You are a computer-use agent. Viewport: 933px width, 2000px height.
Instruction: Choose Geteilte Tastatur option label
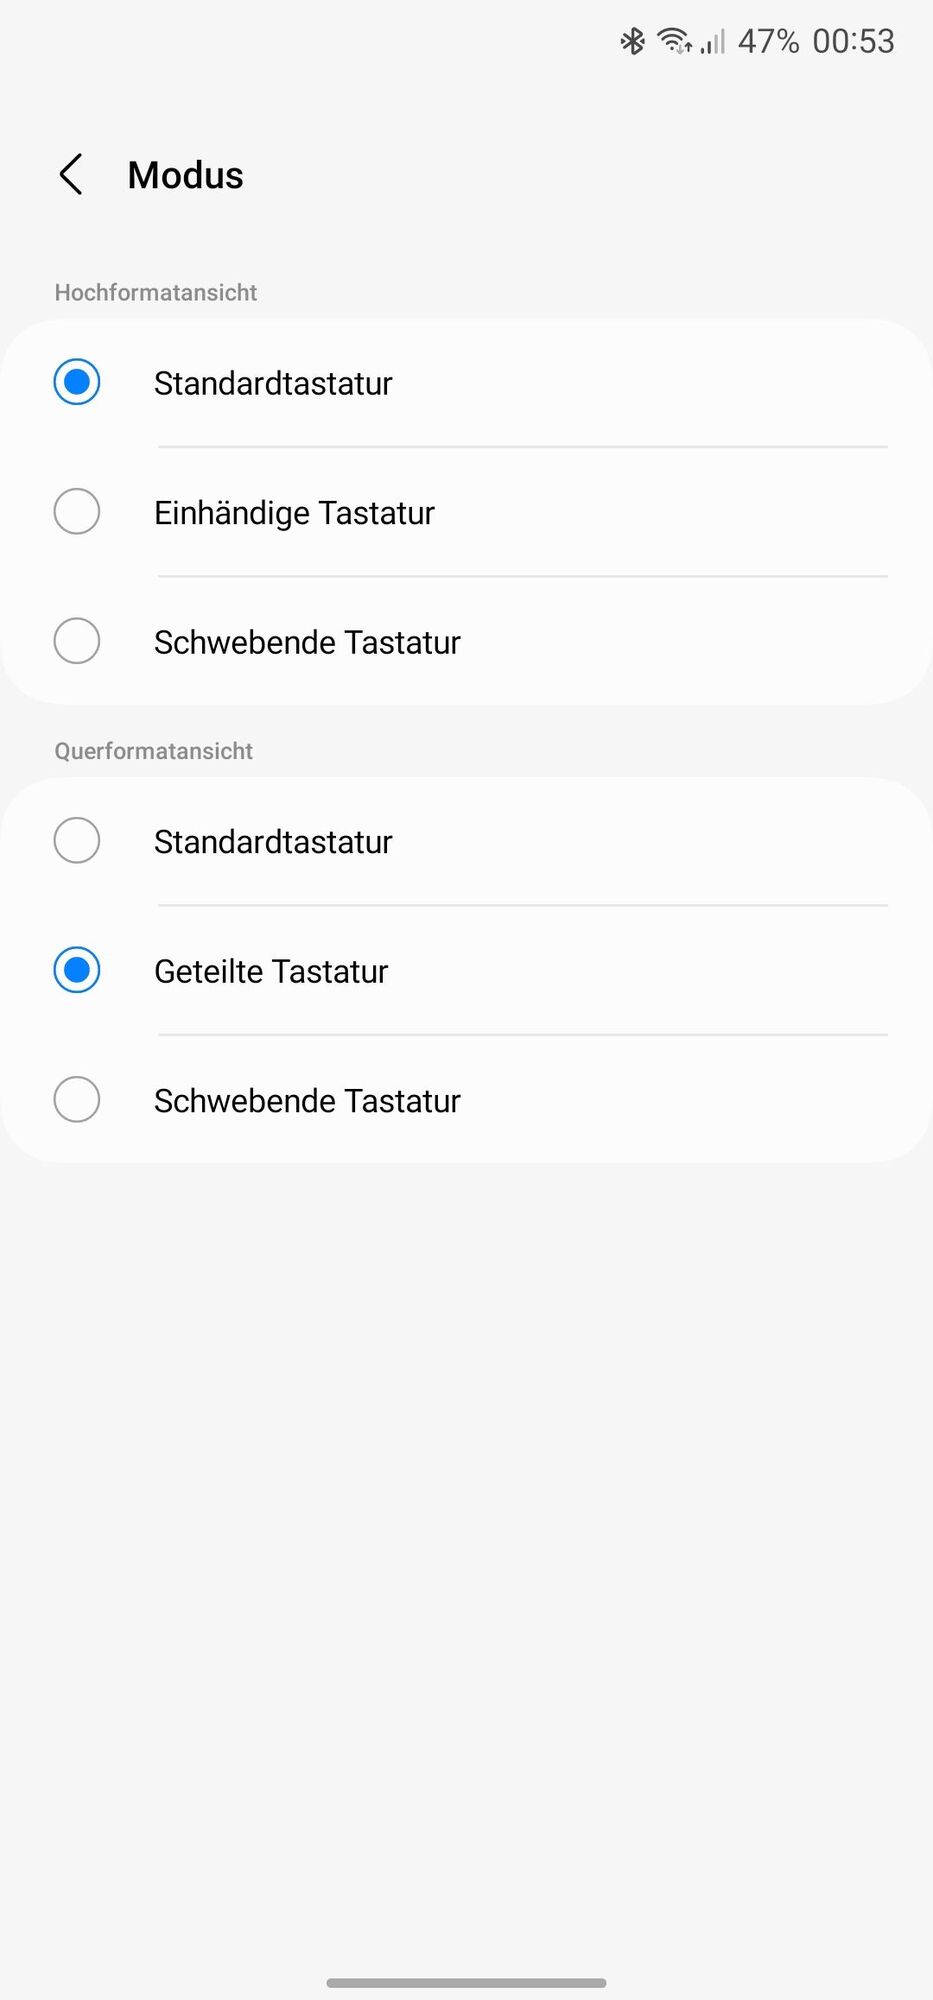tap(271, 971)
